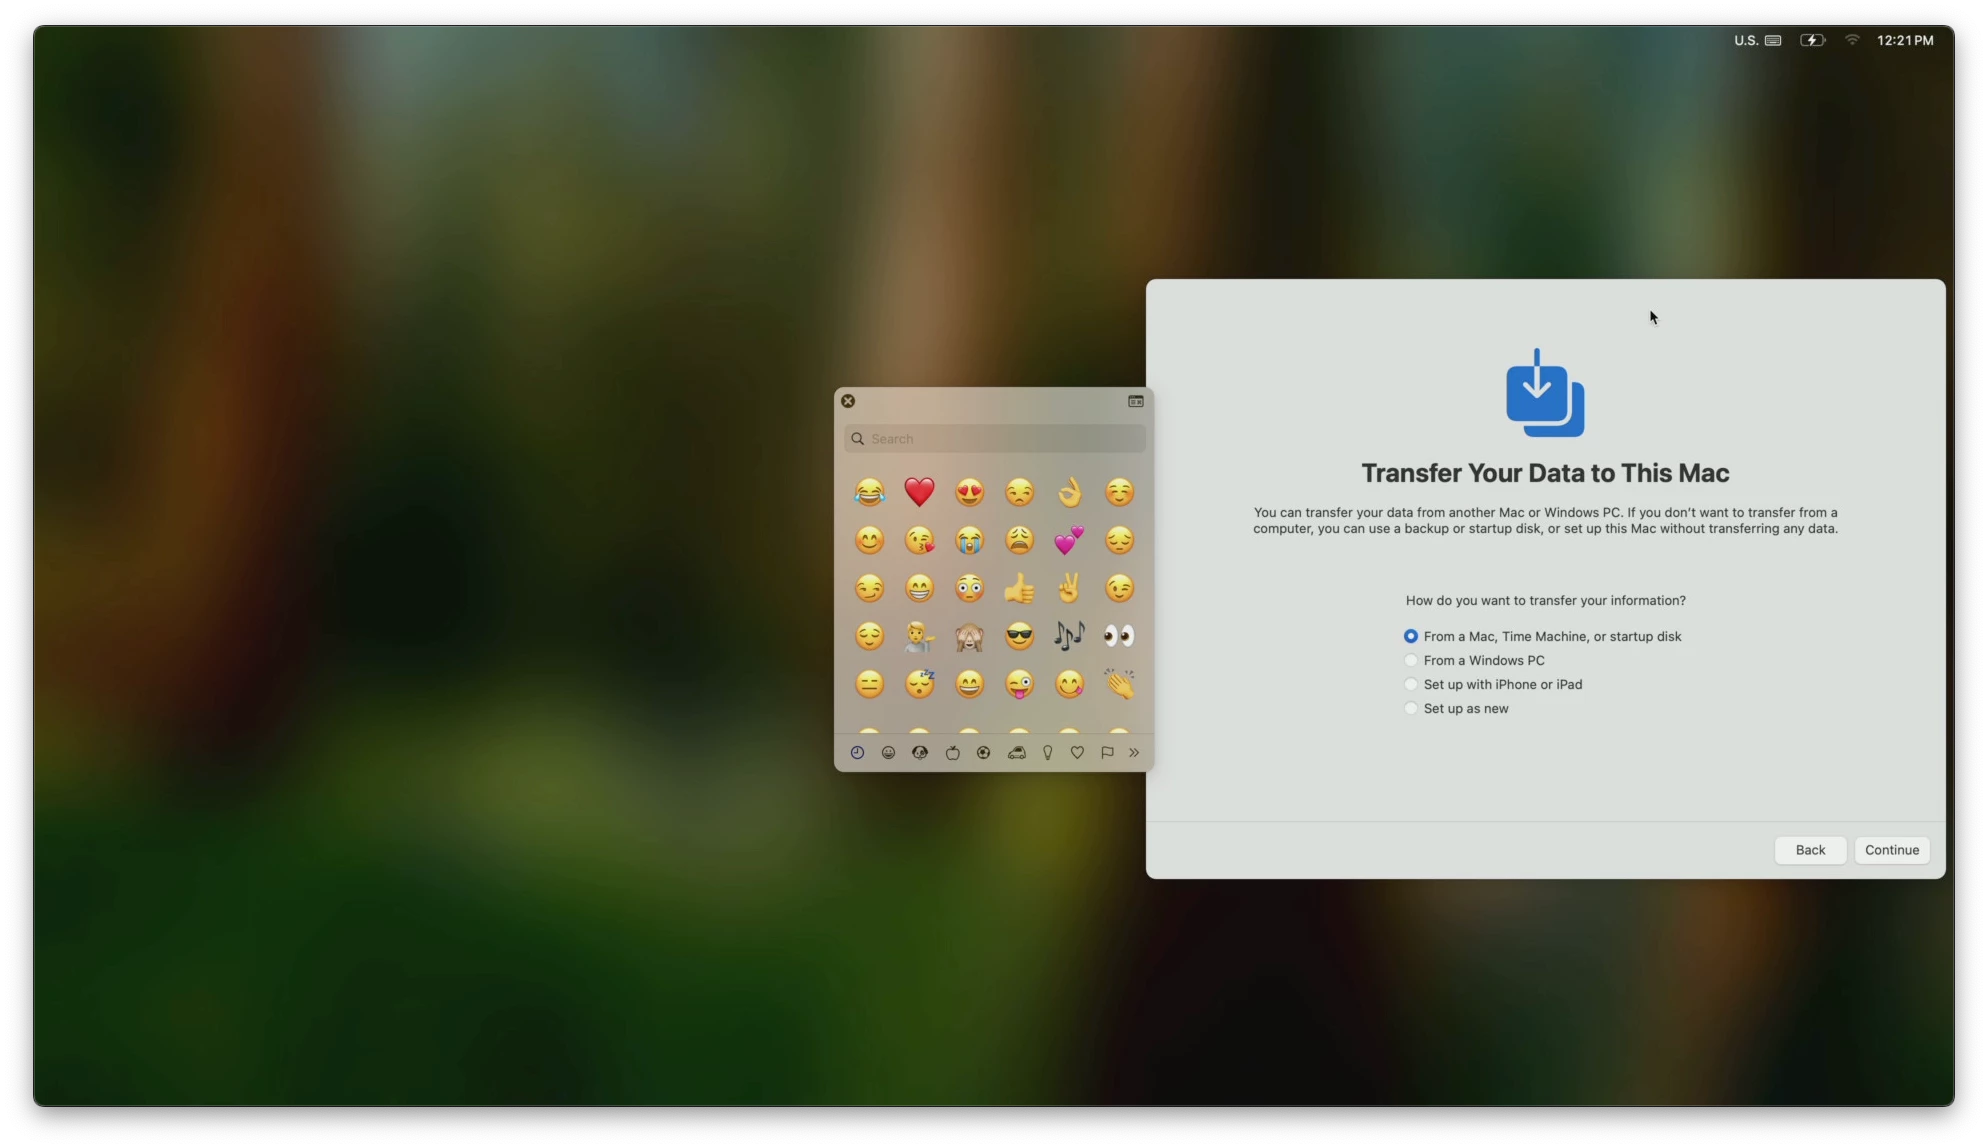
Task: Pick the red heart emoji
Action: point(919,492)
